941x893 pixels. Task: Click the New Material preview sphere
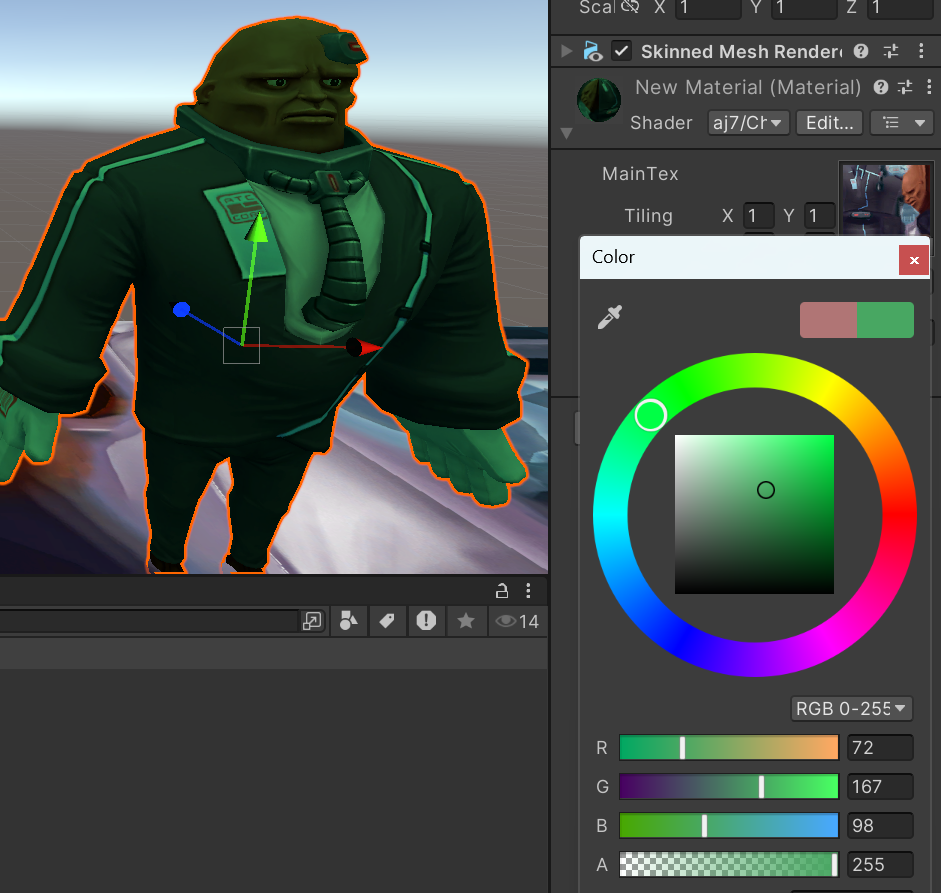(x=599, y=100)
